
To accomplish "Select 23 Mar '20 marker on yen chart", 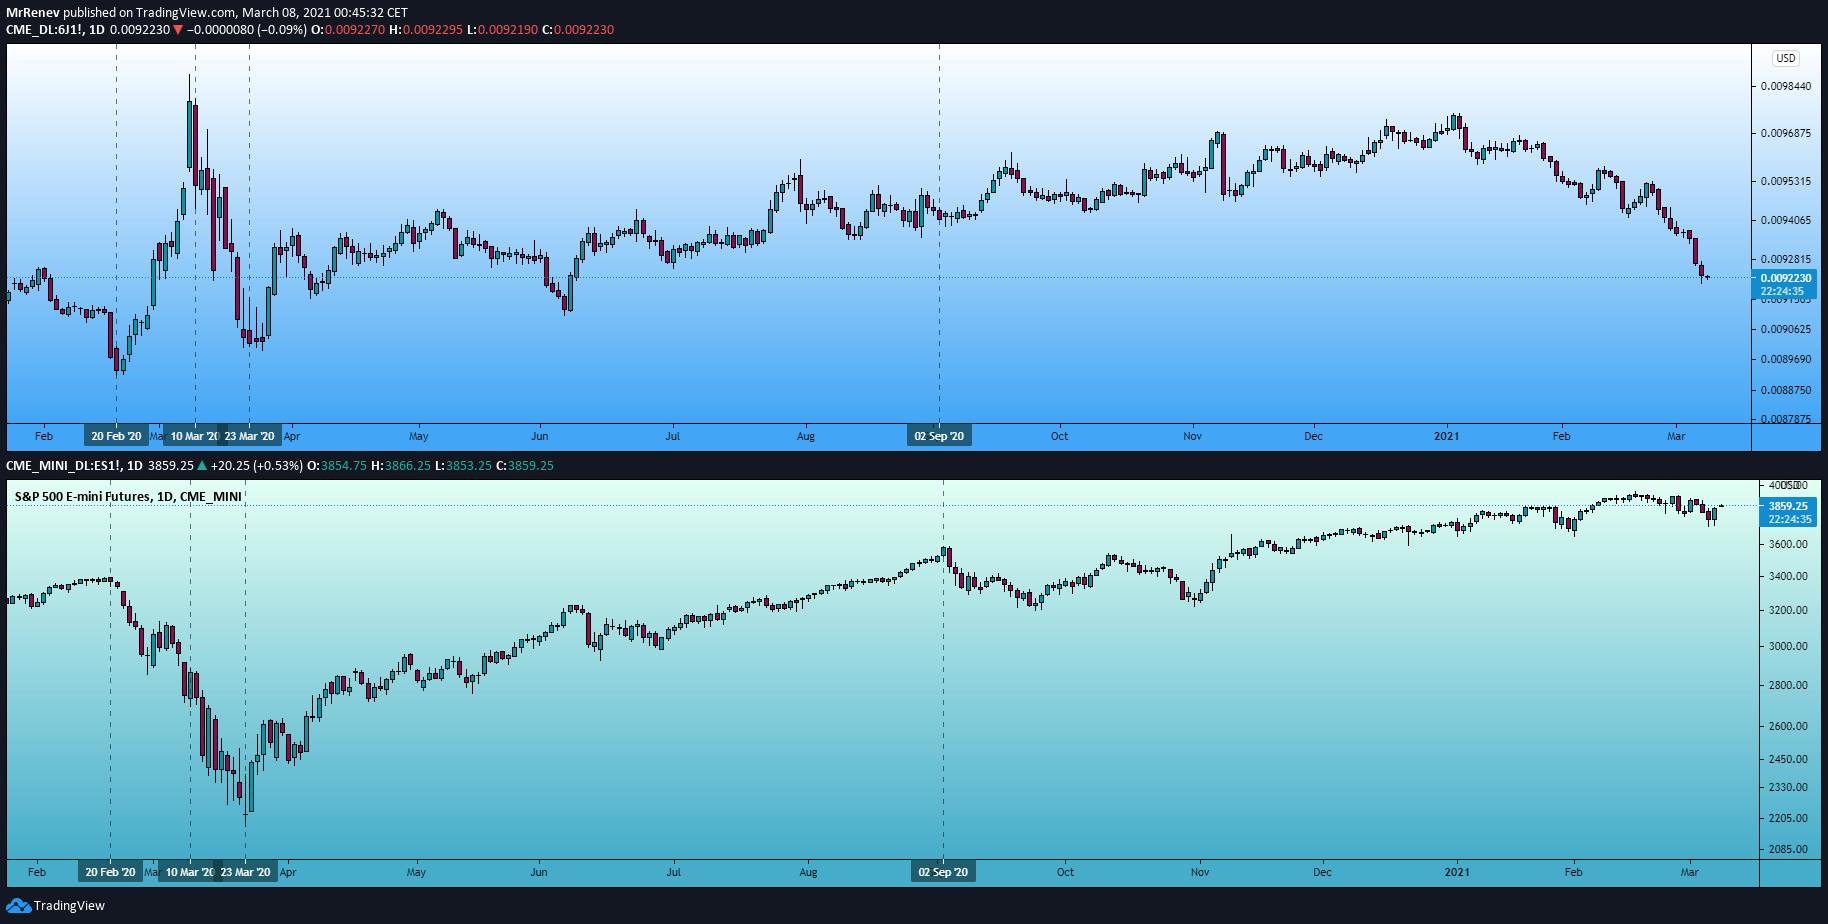I will tap(249, 436).
